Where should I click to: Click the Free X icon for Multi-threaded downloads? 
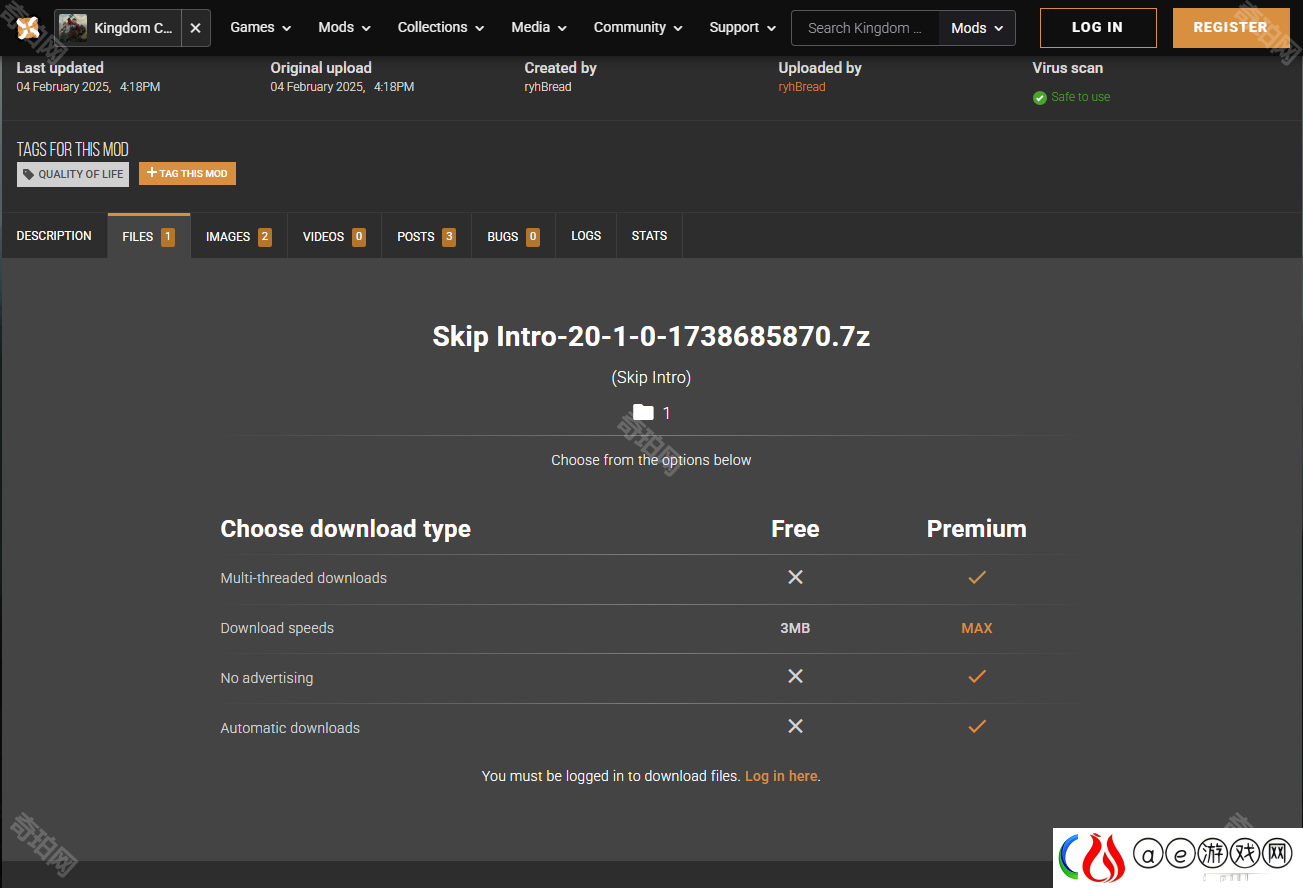(x=795, y=577)
